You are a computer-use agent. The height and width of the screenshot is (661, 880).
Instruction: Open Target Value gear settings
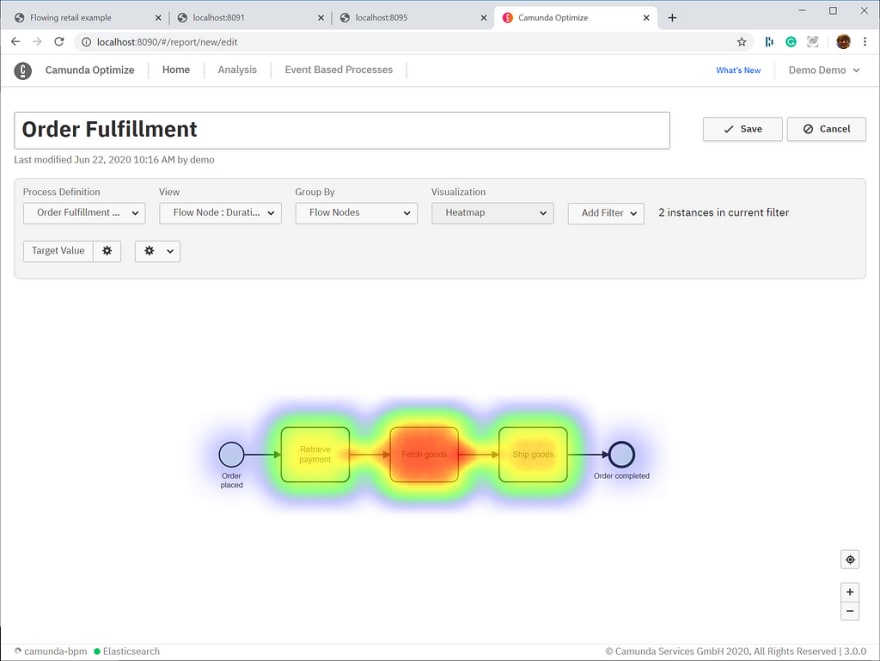tap(107, 251)
